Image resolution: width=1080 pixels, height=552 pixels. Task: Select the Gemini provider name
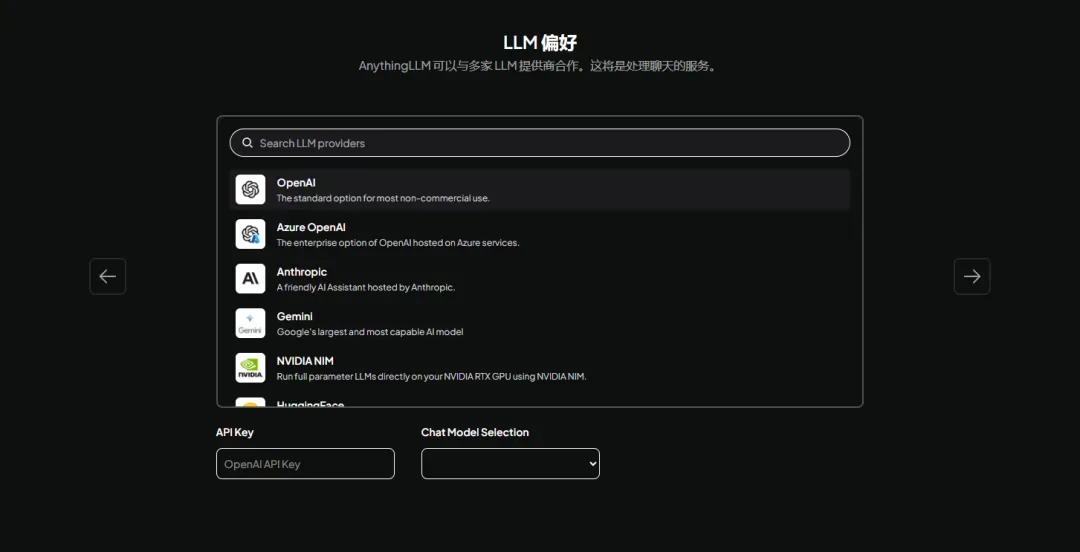point(295,316)
